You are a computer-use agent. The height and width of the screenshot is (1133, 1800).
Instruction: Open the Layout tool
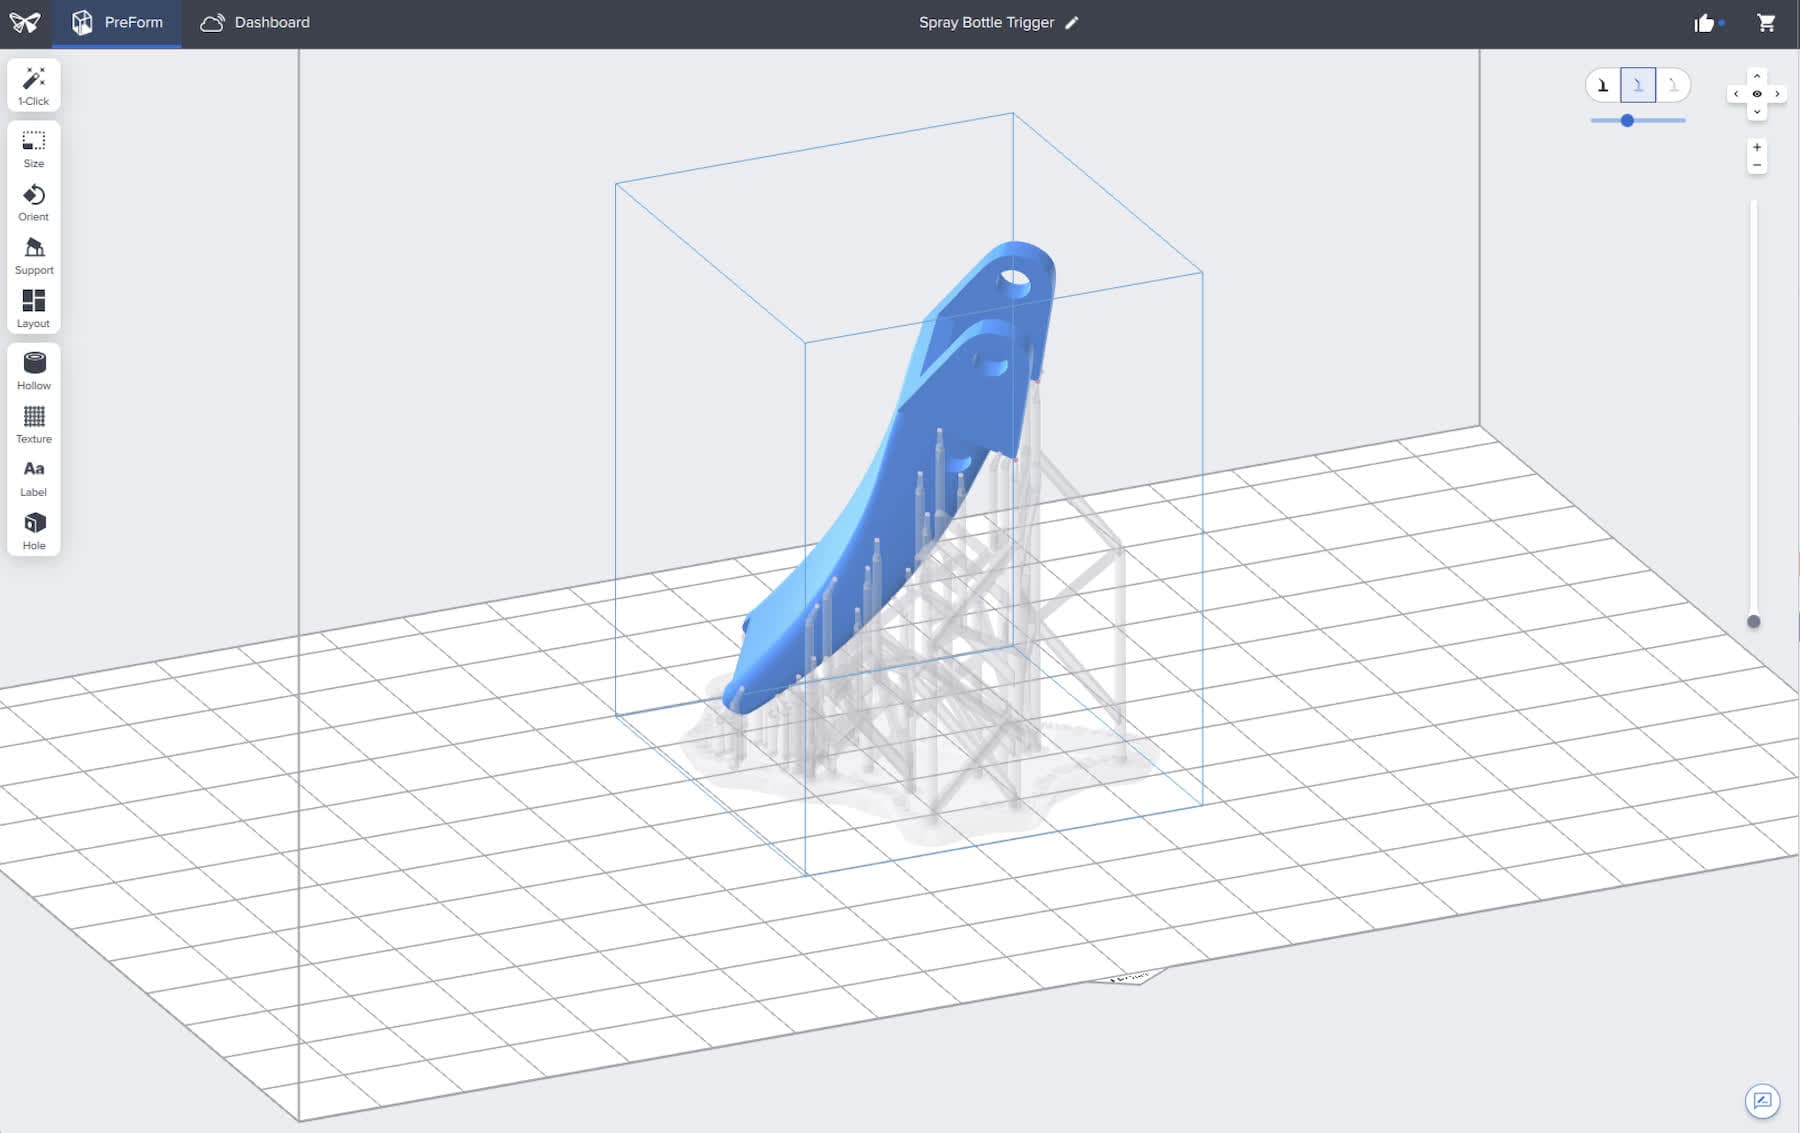point(34,309)
